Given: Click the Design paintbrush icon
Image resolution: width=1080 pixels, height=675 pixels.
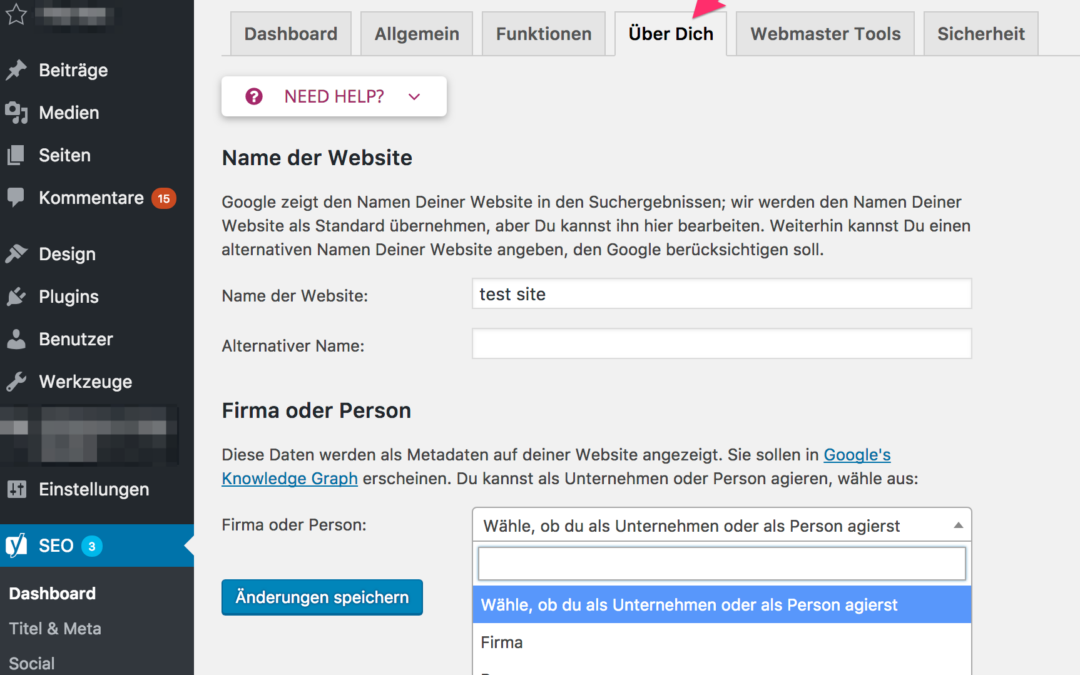Looking at the screenshot, I should [16, 254].
